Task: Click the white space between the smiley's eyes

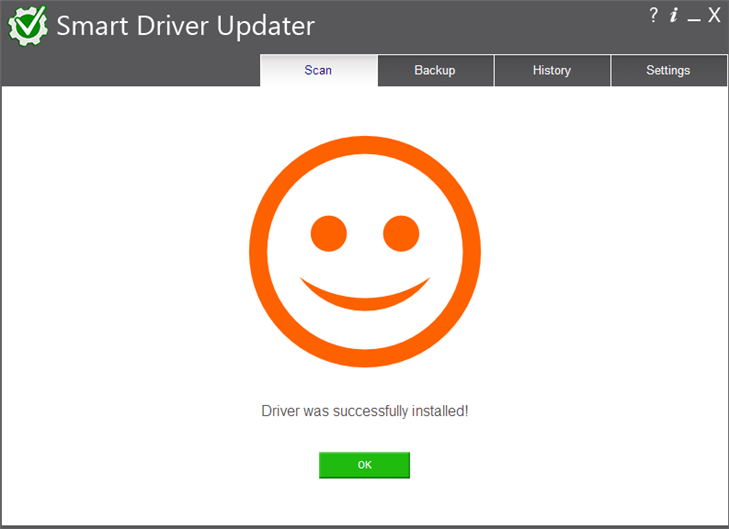Action: (365, 233)
